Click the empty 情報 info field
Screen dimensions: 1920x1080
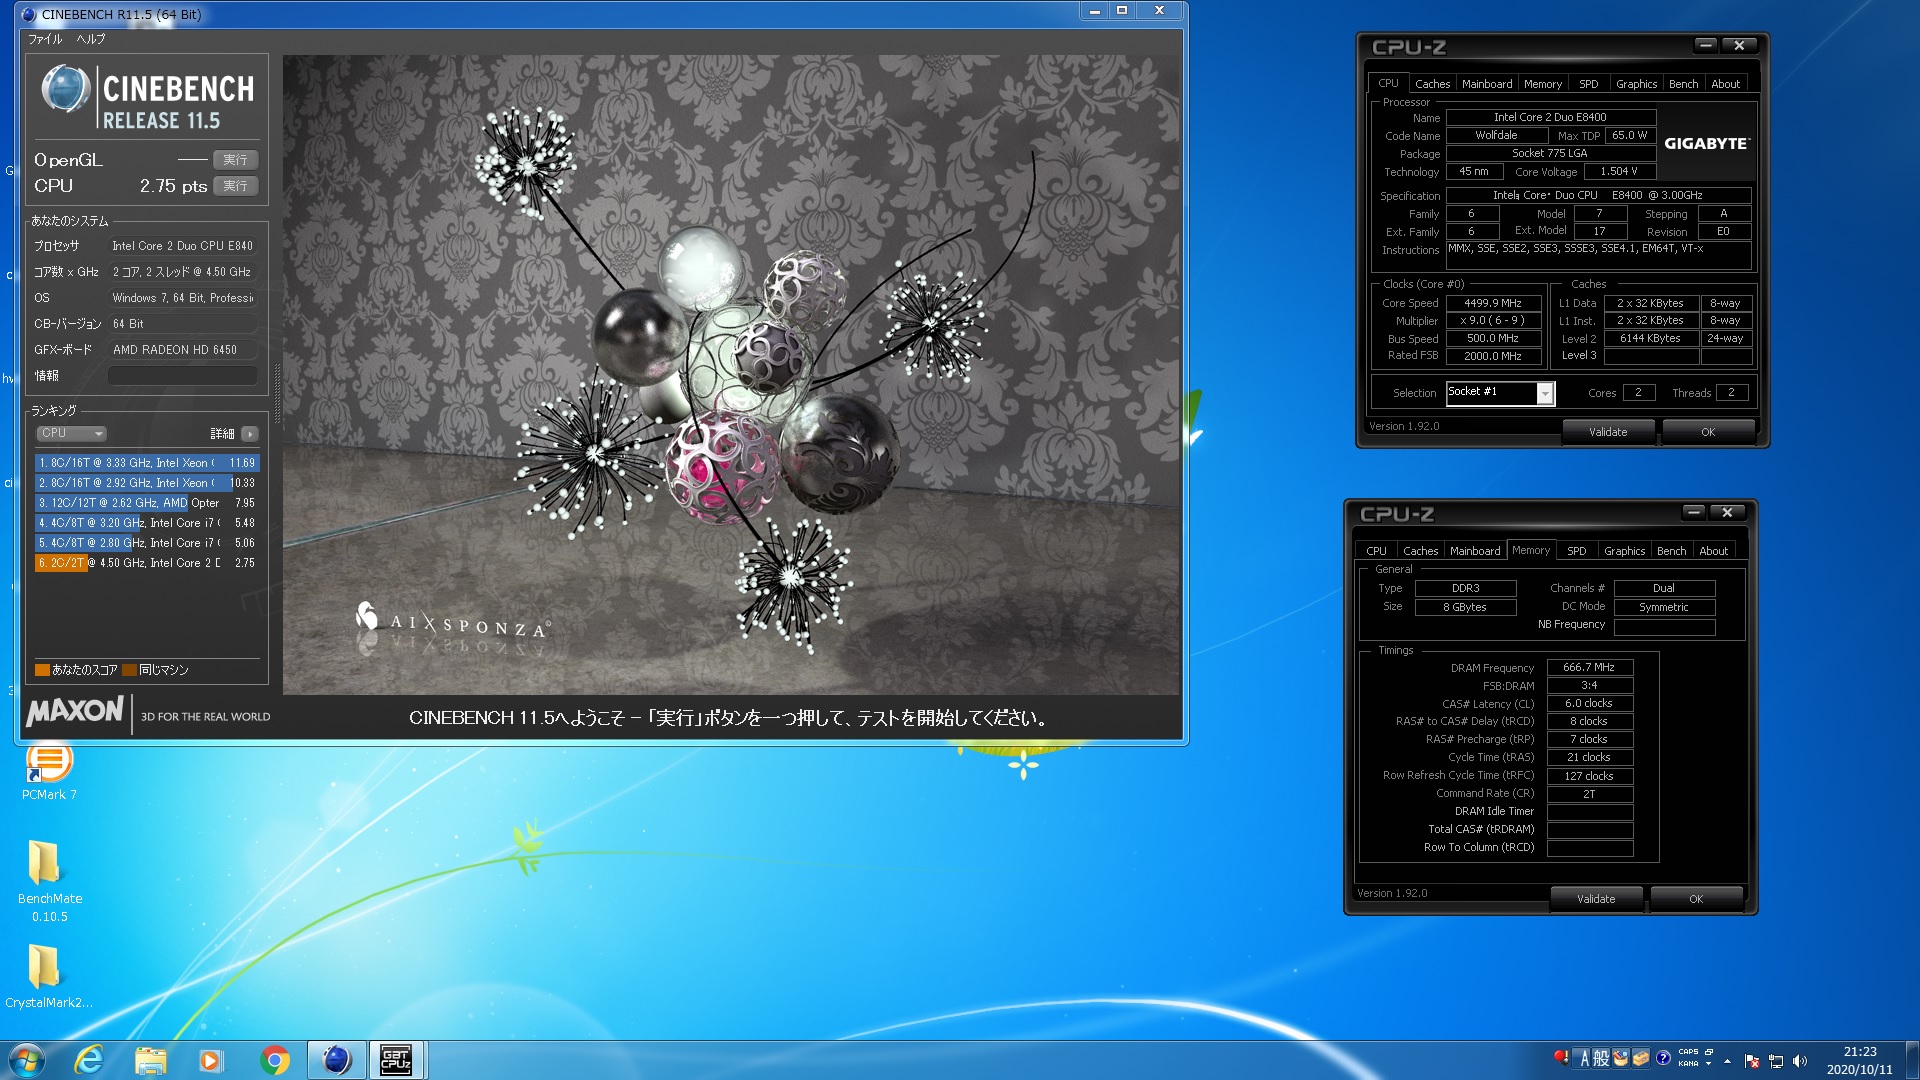[183, 376]
